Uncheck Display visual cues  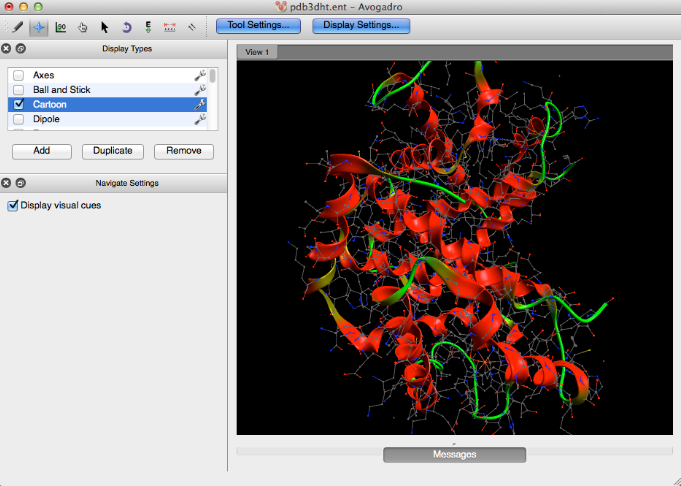[13, 205]
